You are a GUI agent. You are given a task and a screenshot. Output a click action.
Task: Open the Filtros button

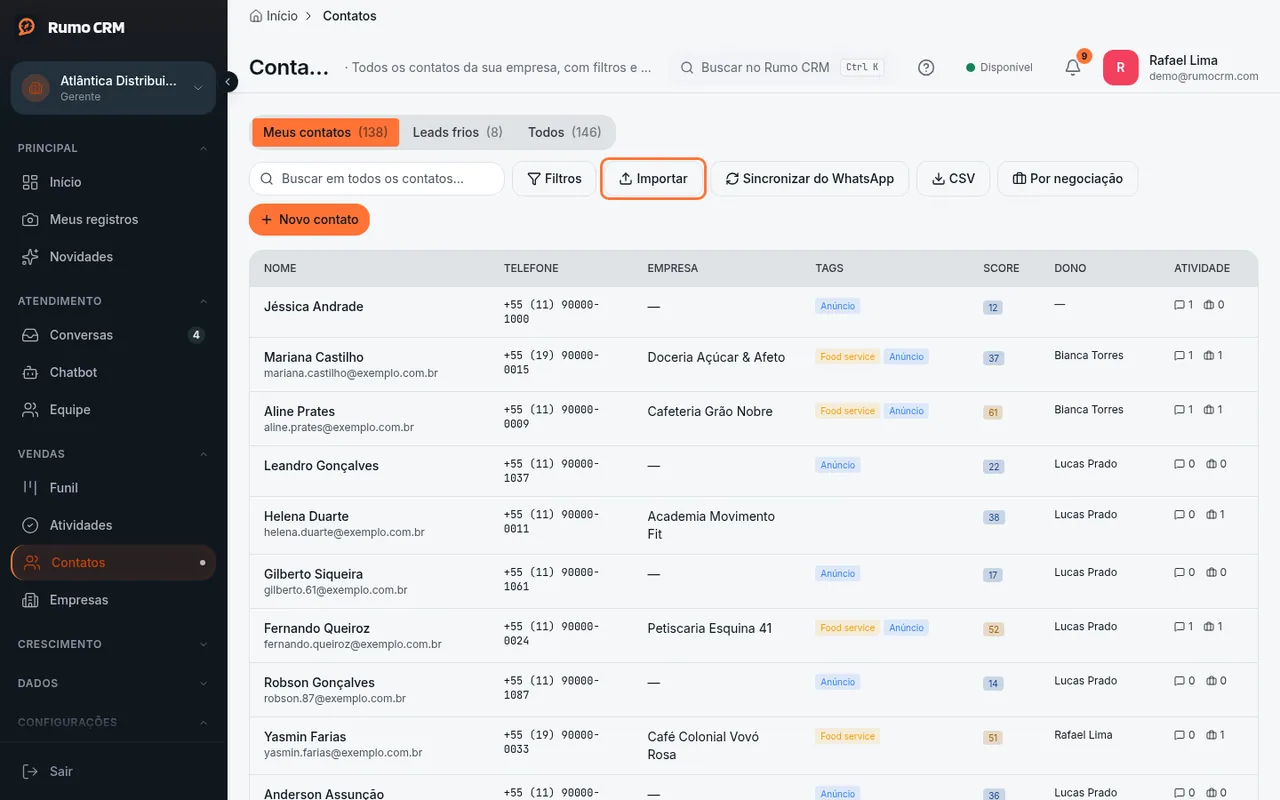point(554,178)
